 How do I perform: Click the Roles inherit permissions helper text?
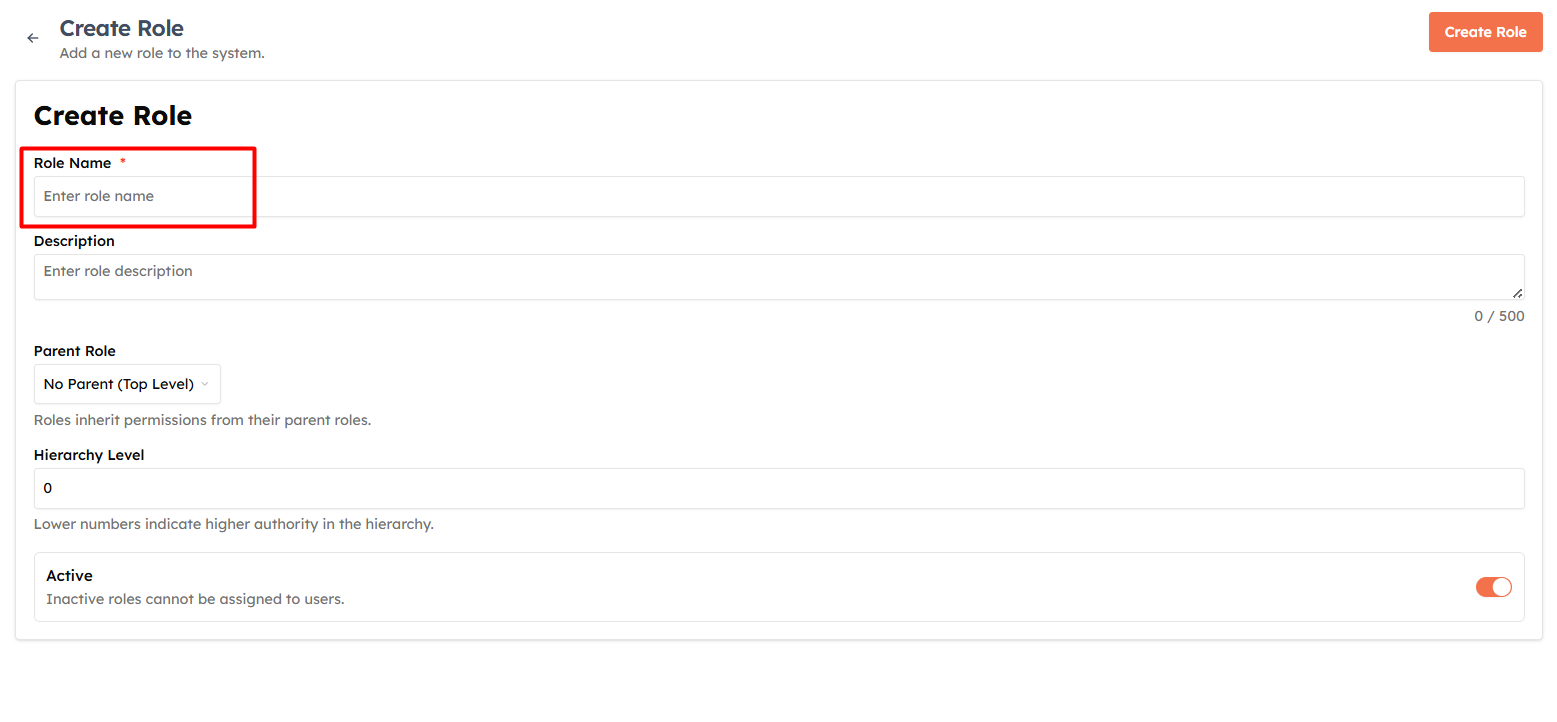pos(203,420)
